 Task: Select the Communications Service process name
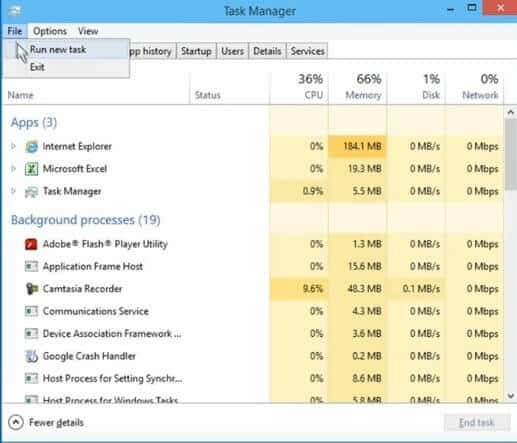point(96,311)
